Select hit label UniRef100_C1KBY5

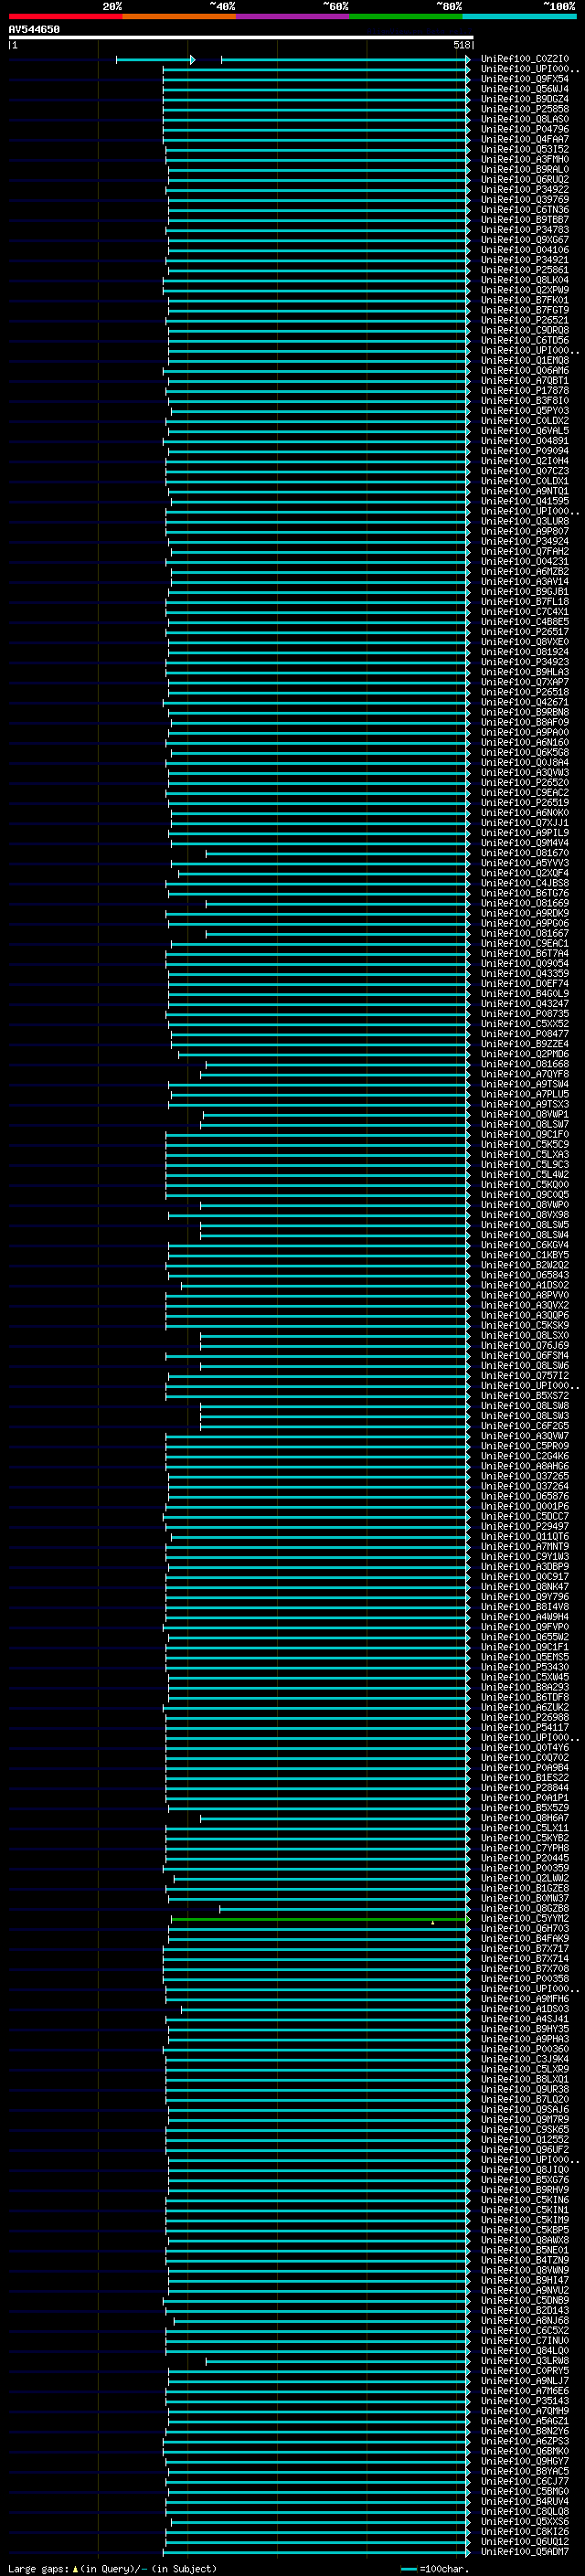[x=525, y=1255]
